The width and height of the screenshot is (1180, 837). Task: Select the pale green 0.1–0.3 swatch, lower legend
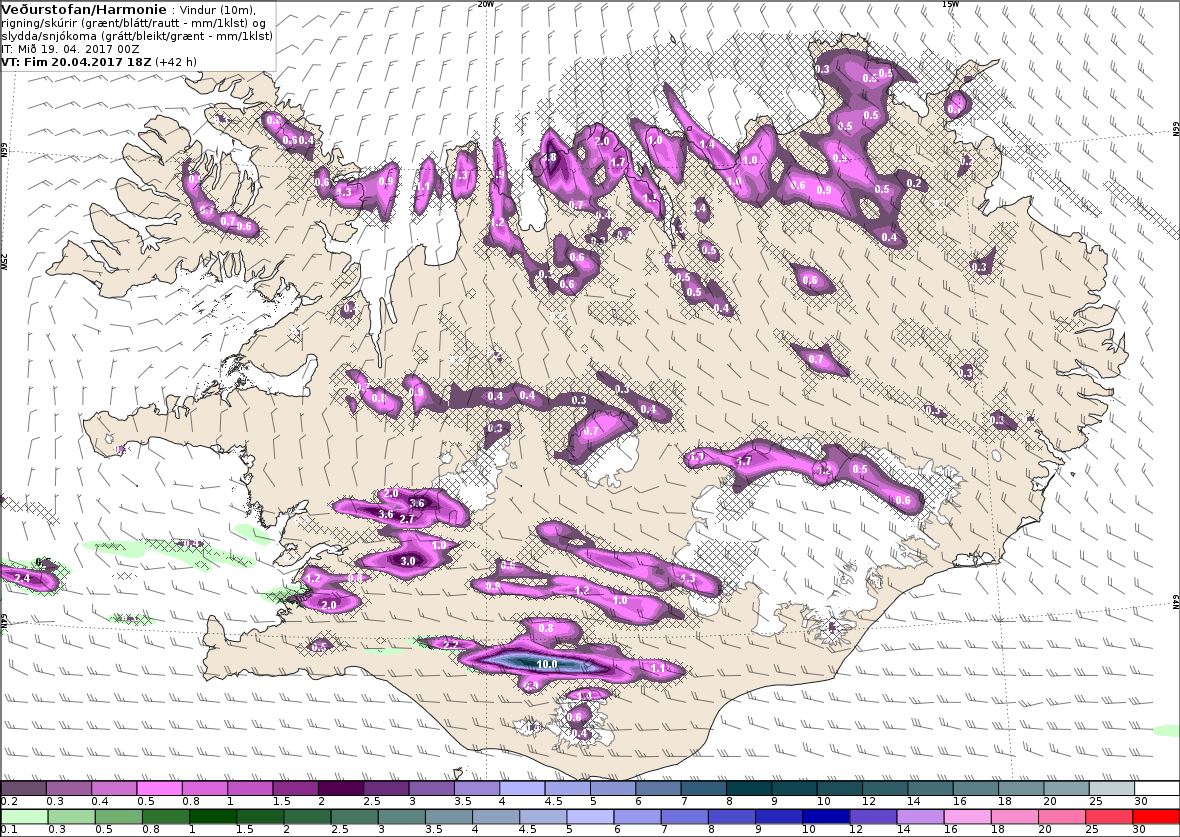pyautogui.click(x=23, y=816)
